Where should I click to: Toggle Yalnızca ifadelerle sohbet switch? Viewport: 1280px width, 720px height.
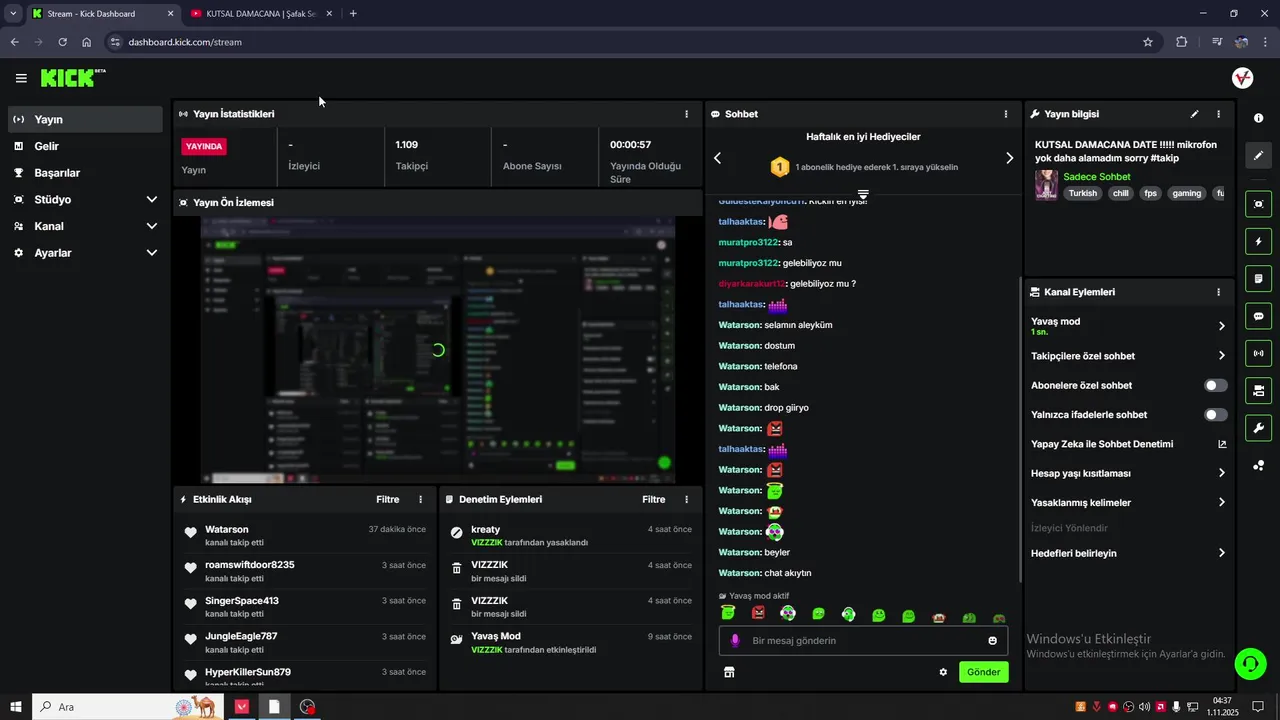pos(1215,415)
